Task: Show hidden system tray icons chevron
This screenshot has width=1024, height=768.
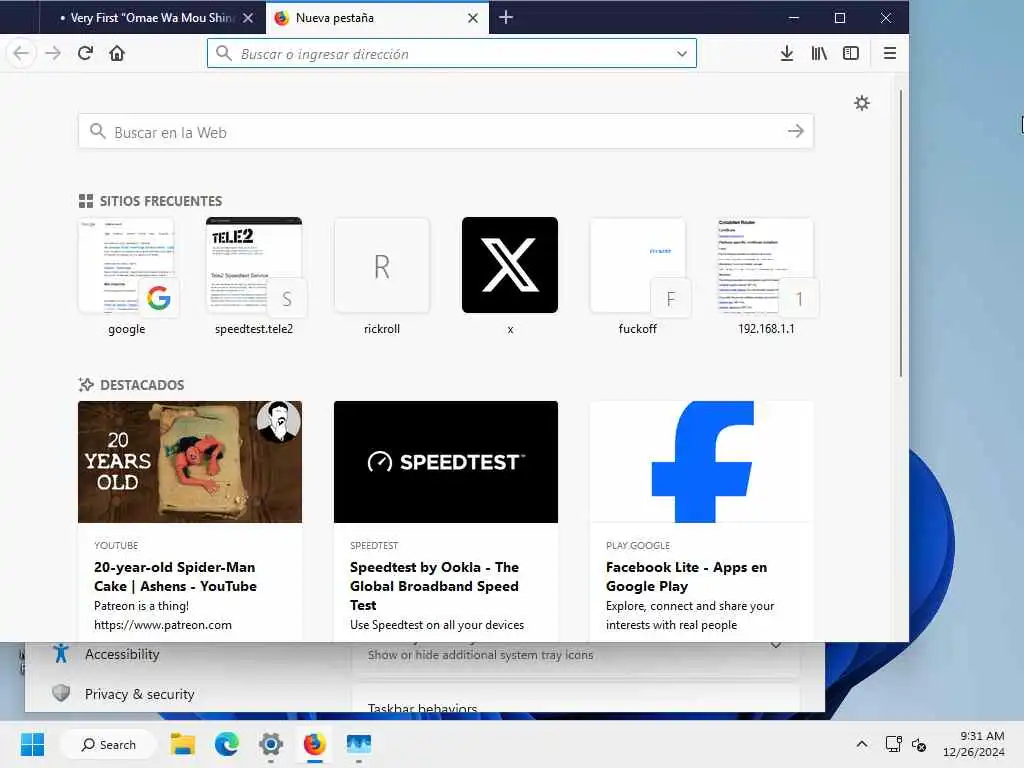Action: (862, 744)
